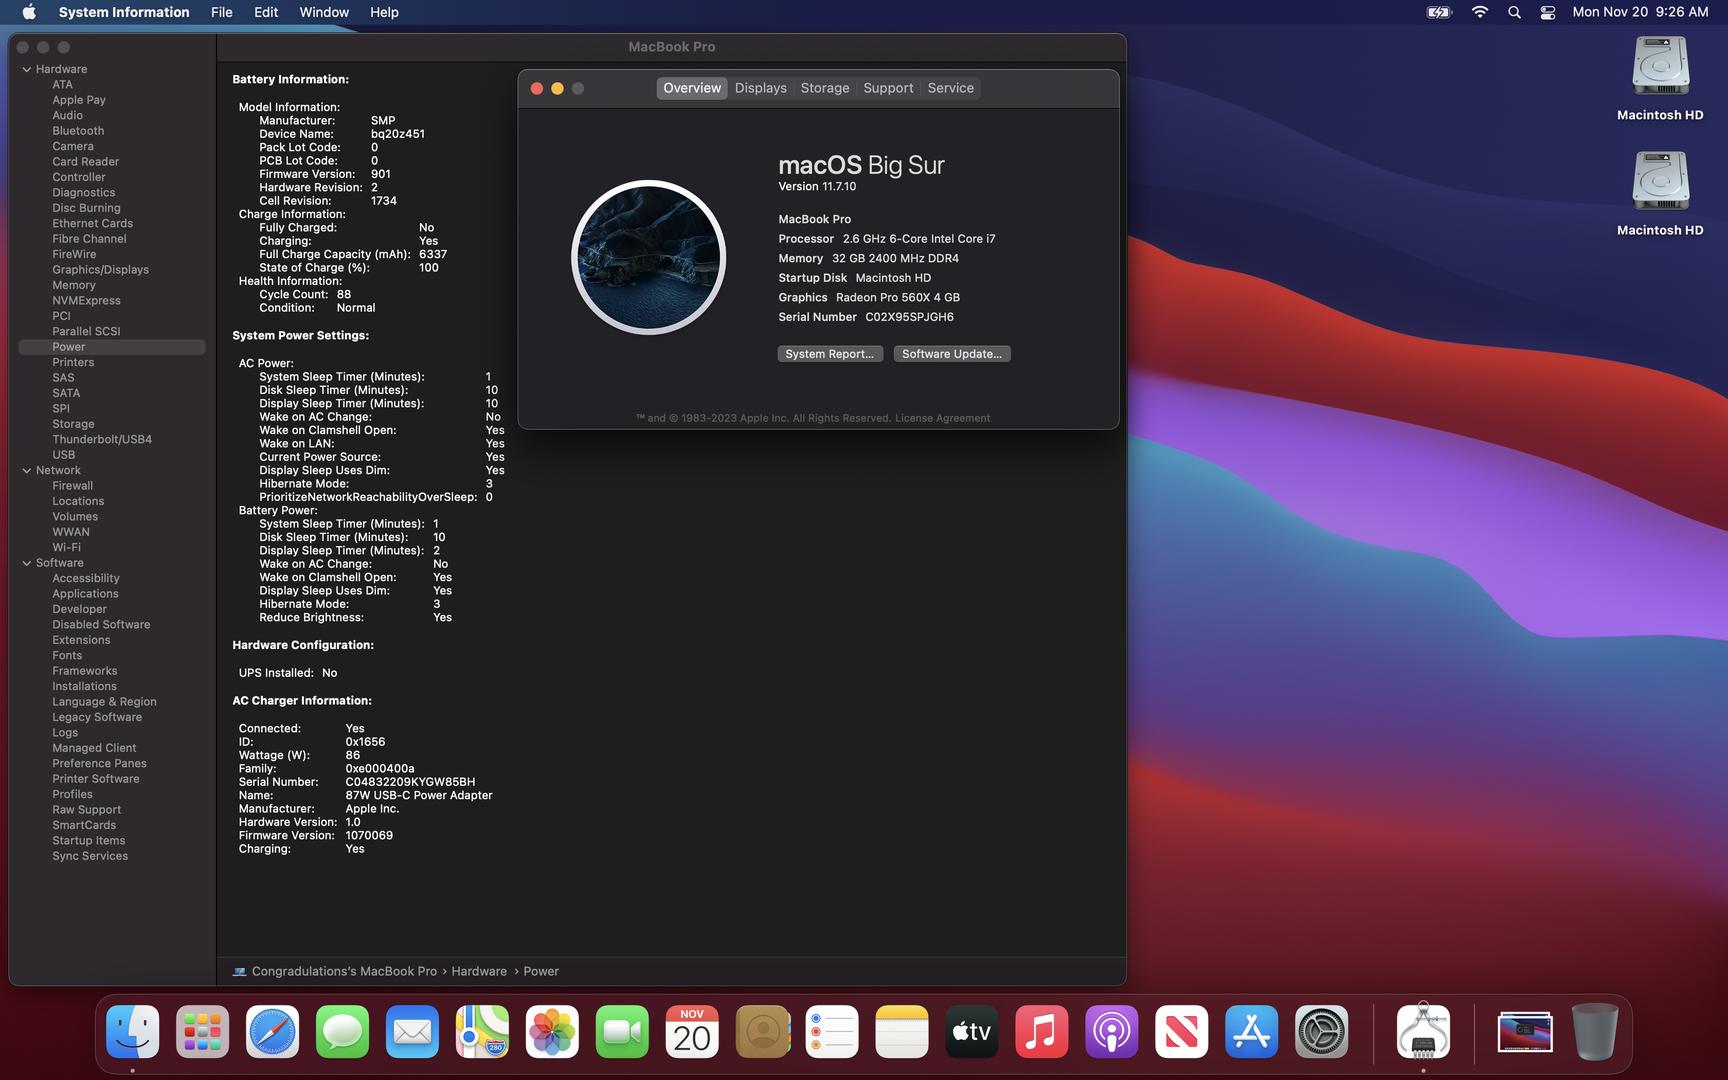Screen dimensions: 1728x1080
Task: Open Photos from the Dock
Action: [x=552, y=1031]
